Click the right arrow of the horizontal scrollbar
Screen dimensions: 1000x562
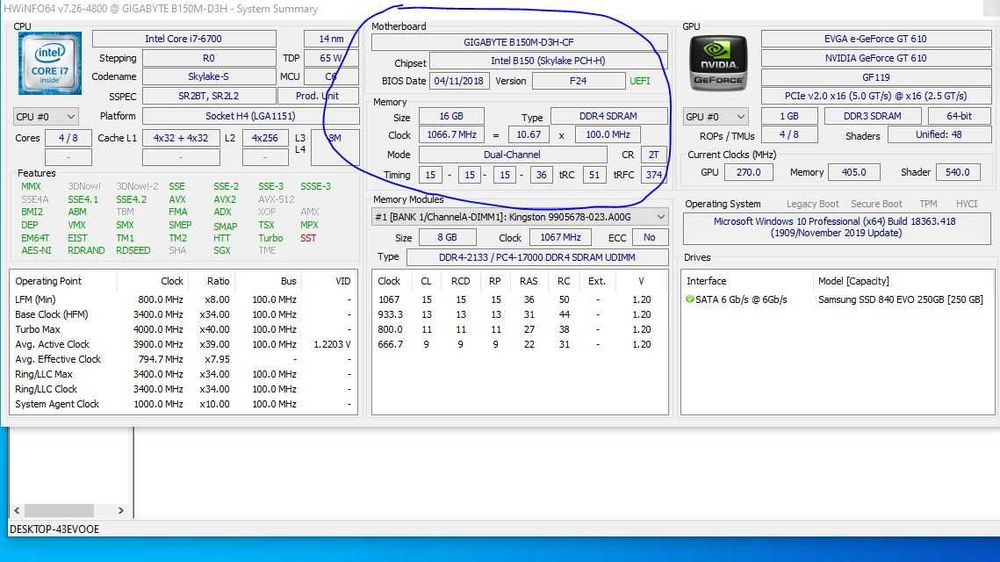121,510
